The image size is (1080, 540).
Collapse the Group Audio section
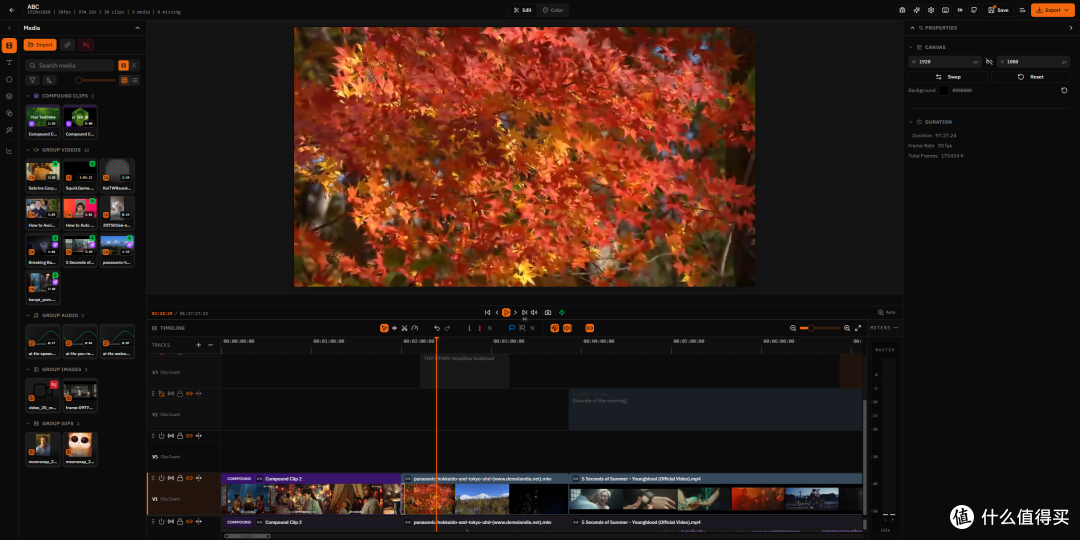tap(28, 315)
